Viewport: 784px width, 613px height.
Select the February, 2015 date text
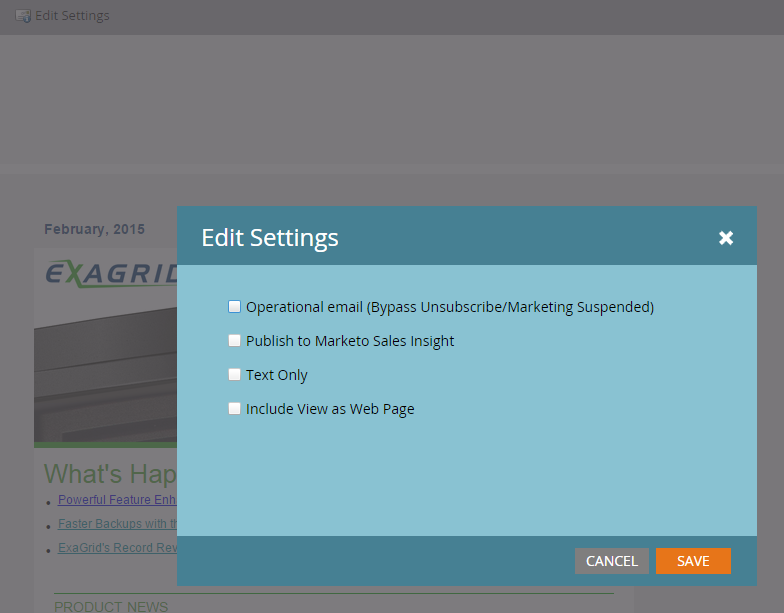click(94, 229)
